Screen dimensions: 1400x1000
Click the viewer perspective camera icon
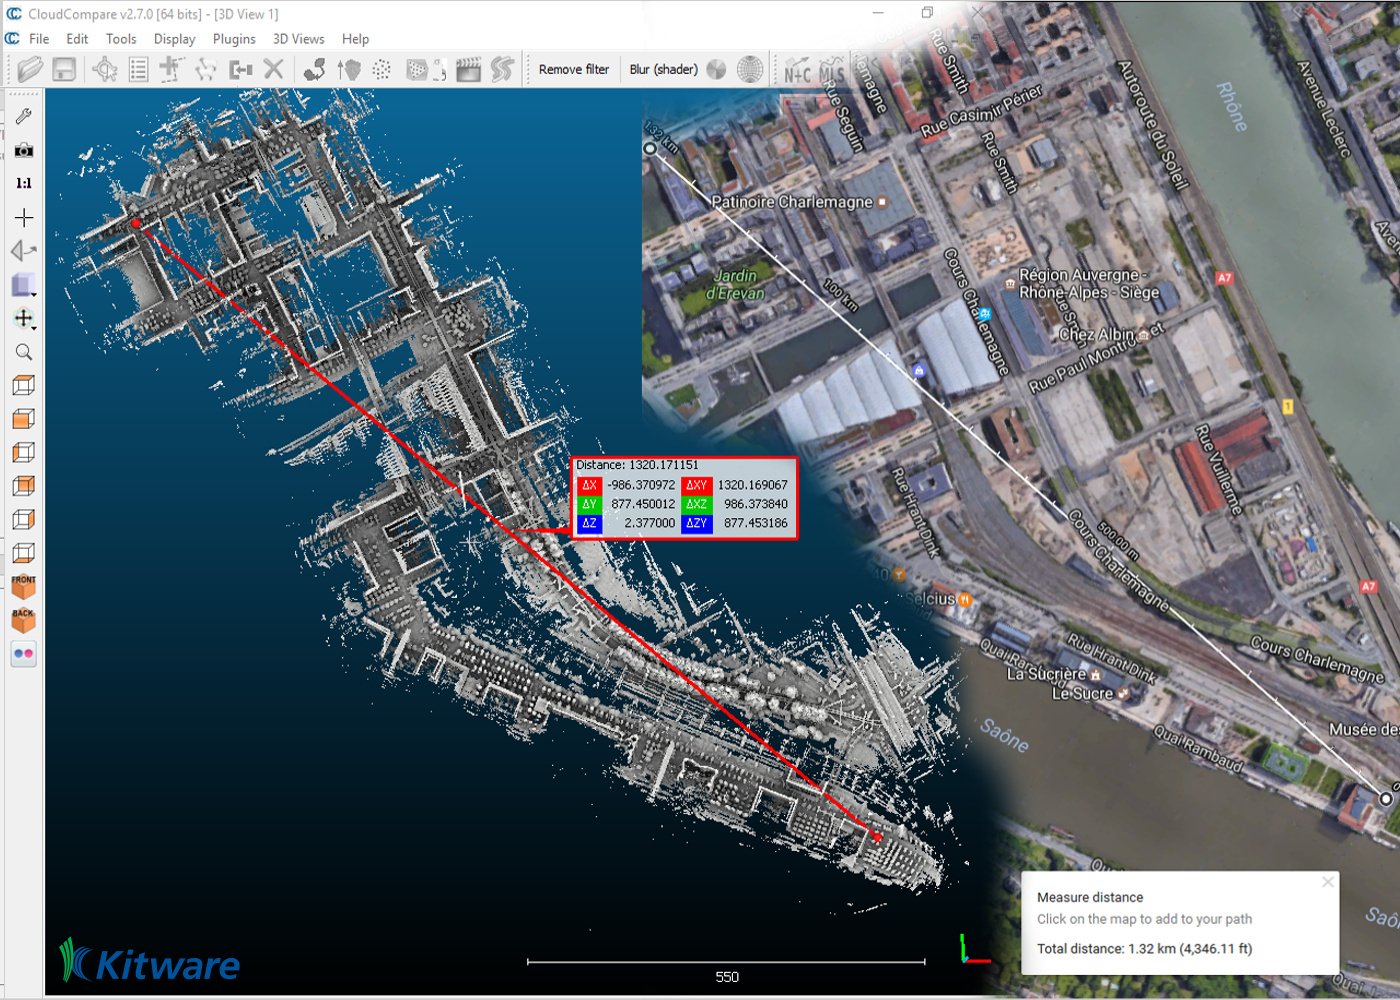(24, 251)
